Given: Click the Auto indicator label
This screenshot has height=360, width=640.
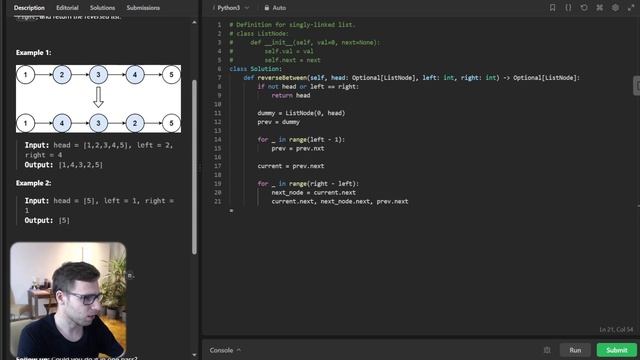Looking at the screenshot, I should [279, 8].
